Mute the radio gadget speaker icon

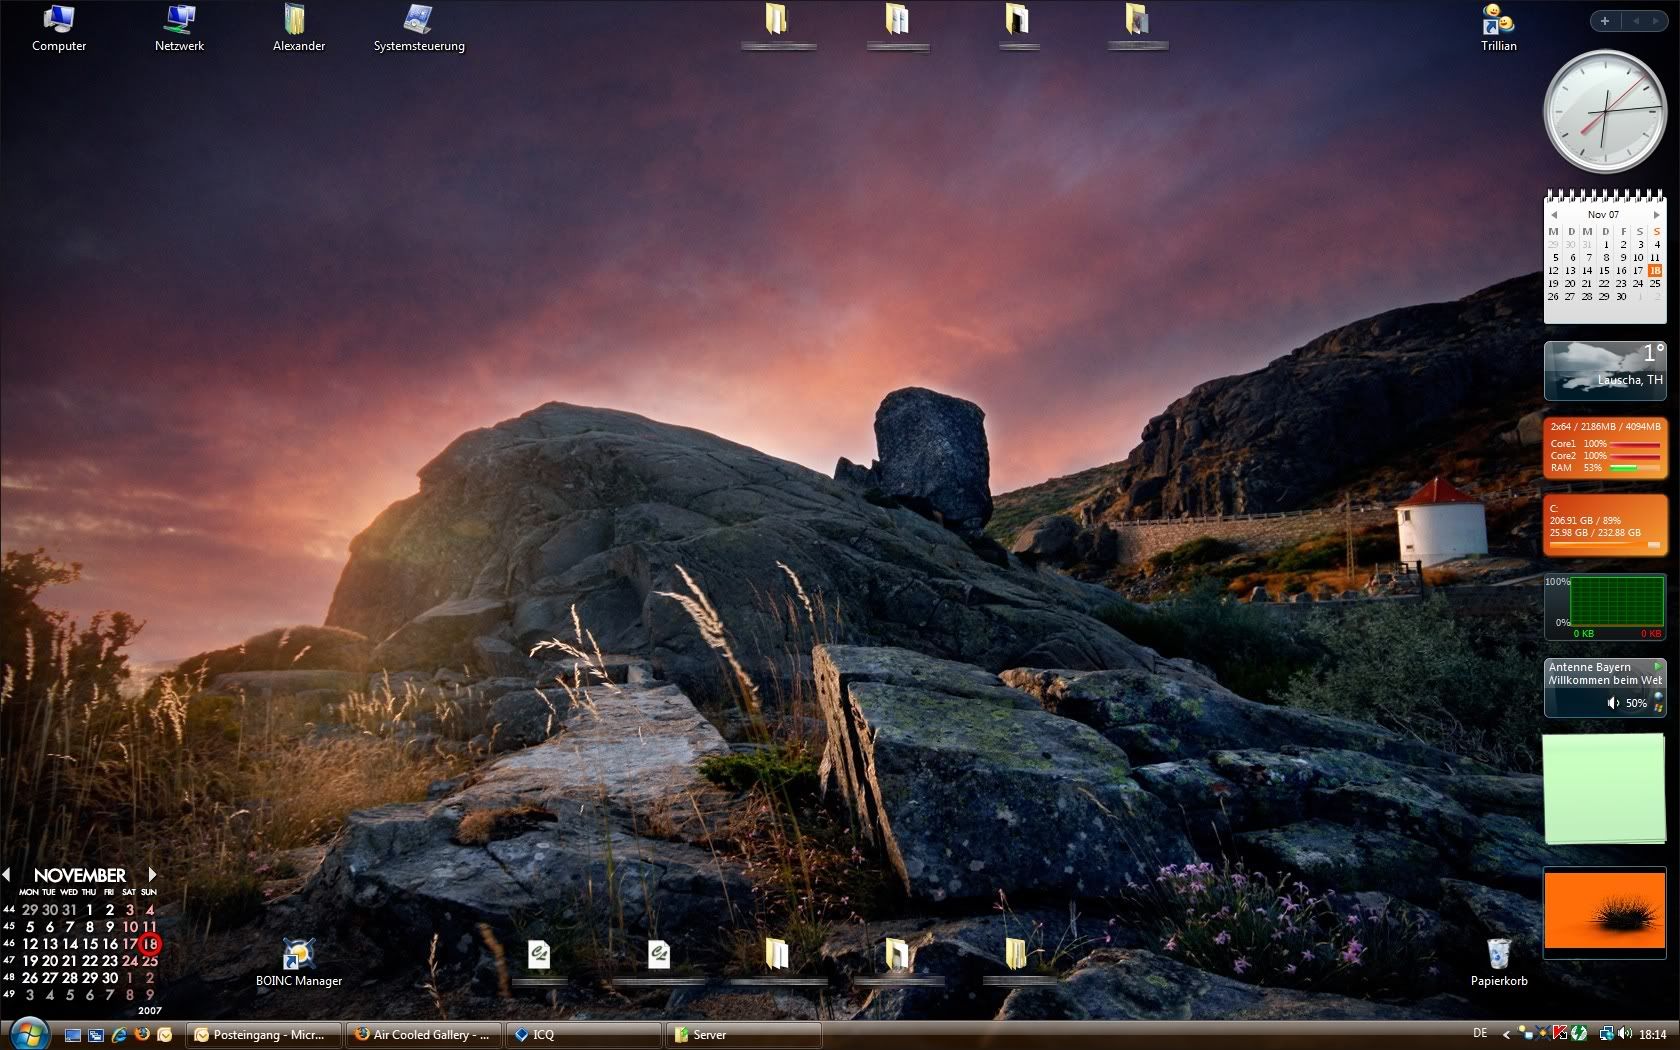(x=1612, y=703)
